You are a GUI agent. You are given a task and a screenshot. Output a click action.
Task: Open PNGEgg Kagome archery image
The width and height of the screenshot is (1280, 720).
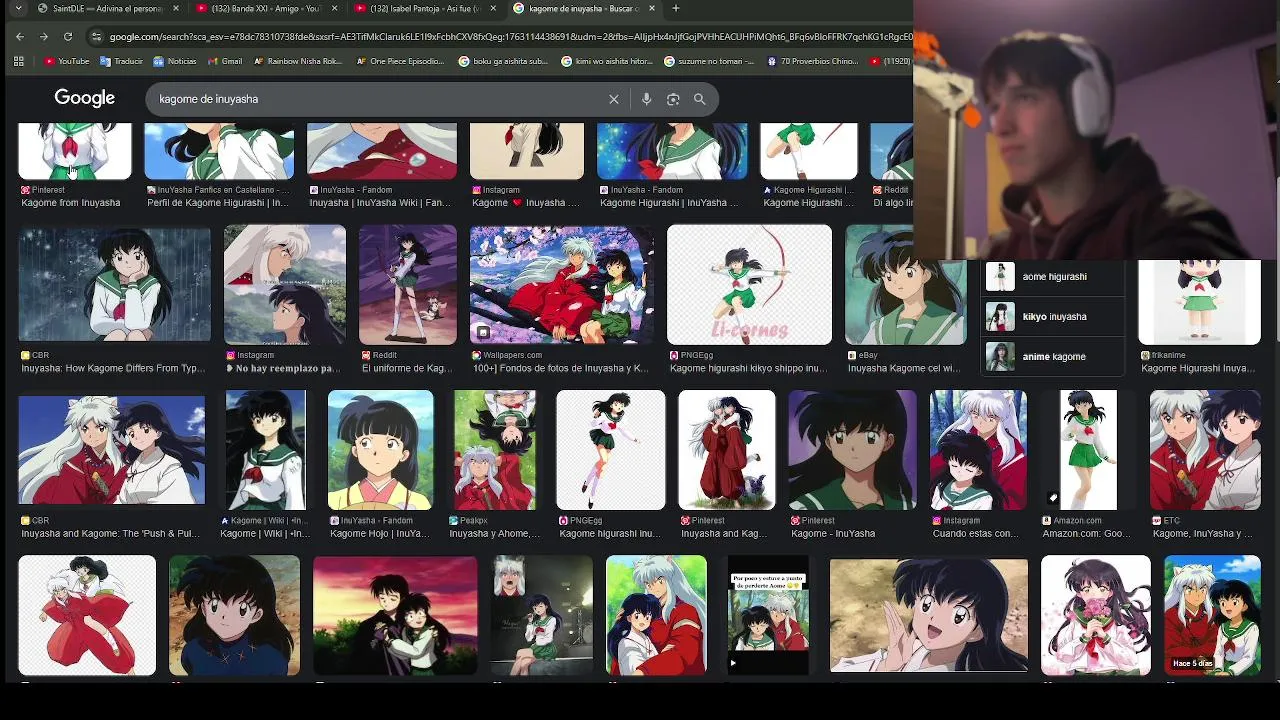[749, 284]
